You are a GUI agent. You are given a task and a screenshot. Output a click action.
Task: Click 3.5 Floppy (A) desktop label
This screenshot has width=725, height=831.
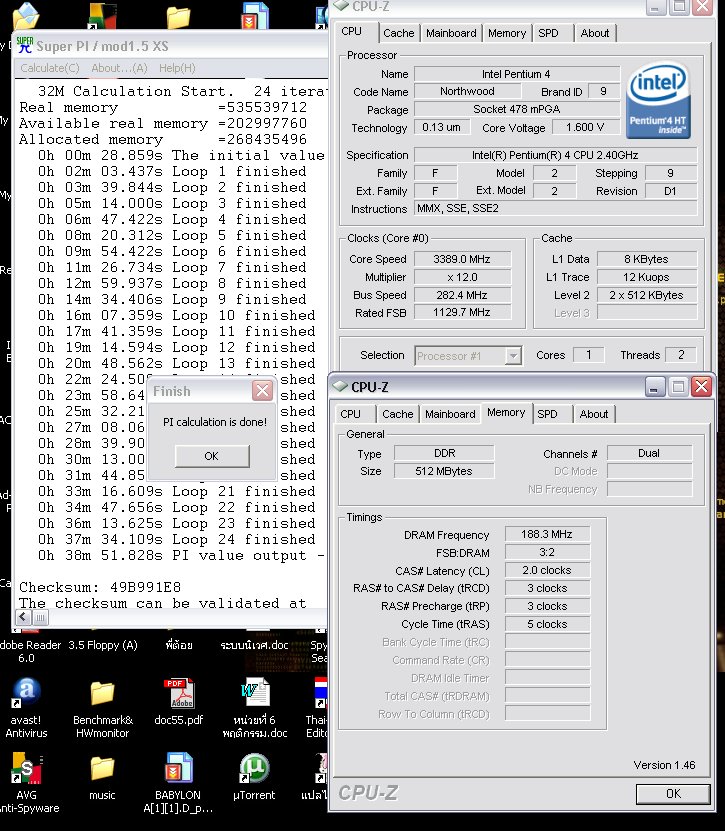[x=103, y=645]
